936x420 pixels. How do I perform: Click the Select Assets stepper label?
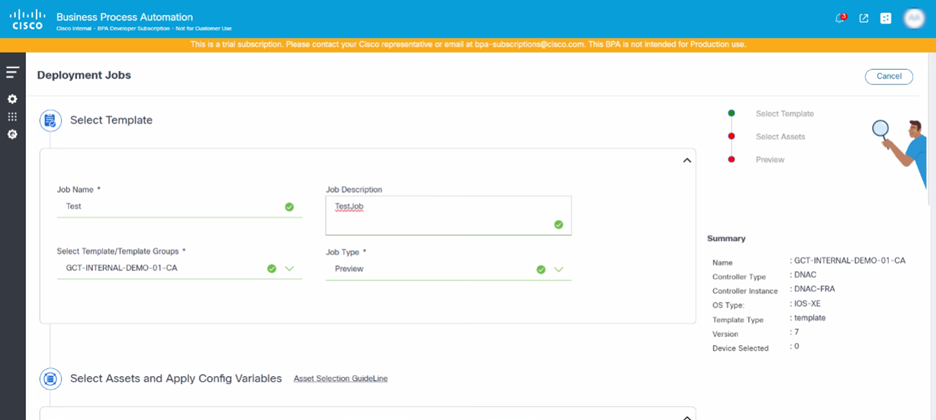780,137
